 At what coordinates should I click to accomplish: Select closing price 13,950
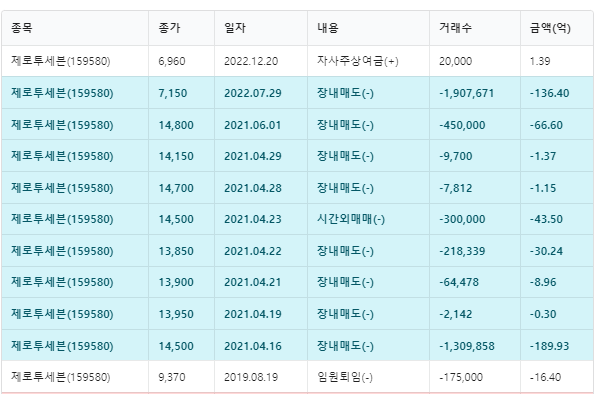[176, 315]
